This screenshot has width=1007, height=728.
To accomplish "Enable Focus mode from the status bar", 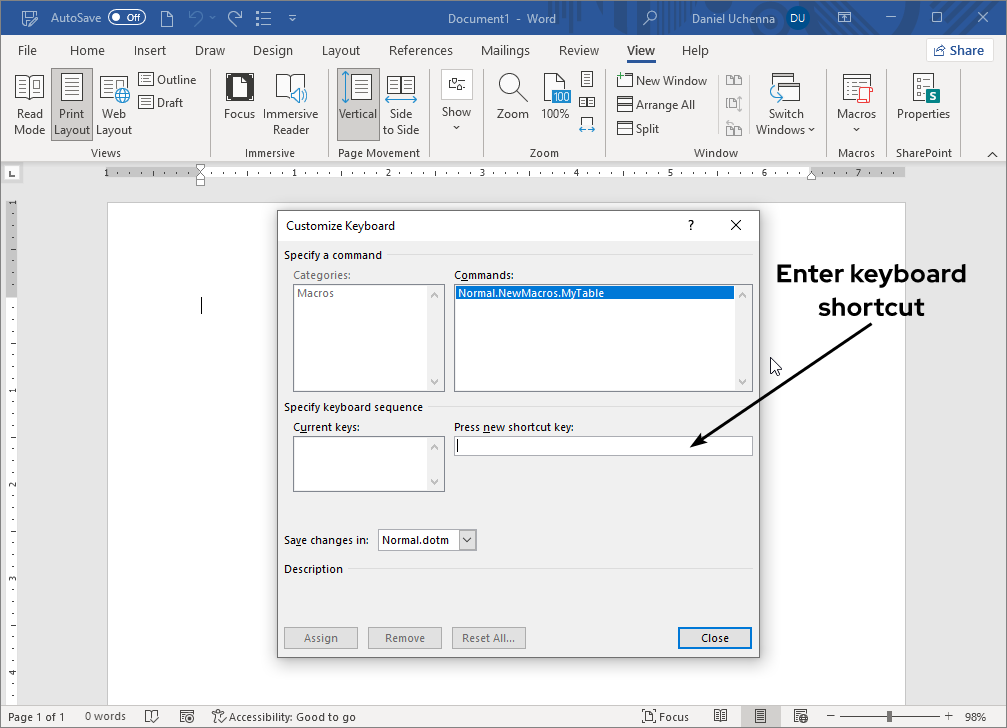I will [x=666, y=716].
